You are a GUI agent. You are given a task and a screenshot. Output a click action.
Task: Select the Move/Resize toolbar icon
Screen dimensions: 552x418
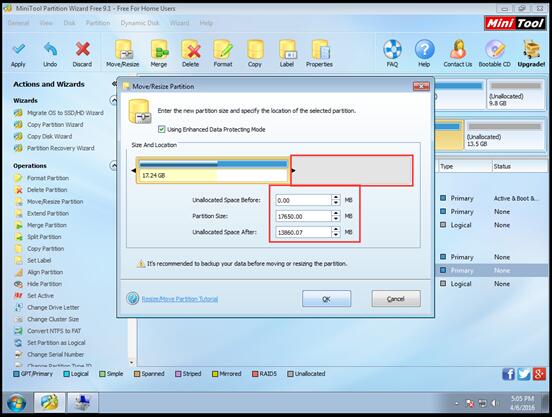click(123, 49)
